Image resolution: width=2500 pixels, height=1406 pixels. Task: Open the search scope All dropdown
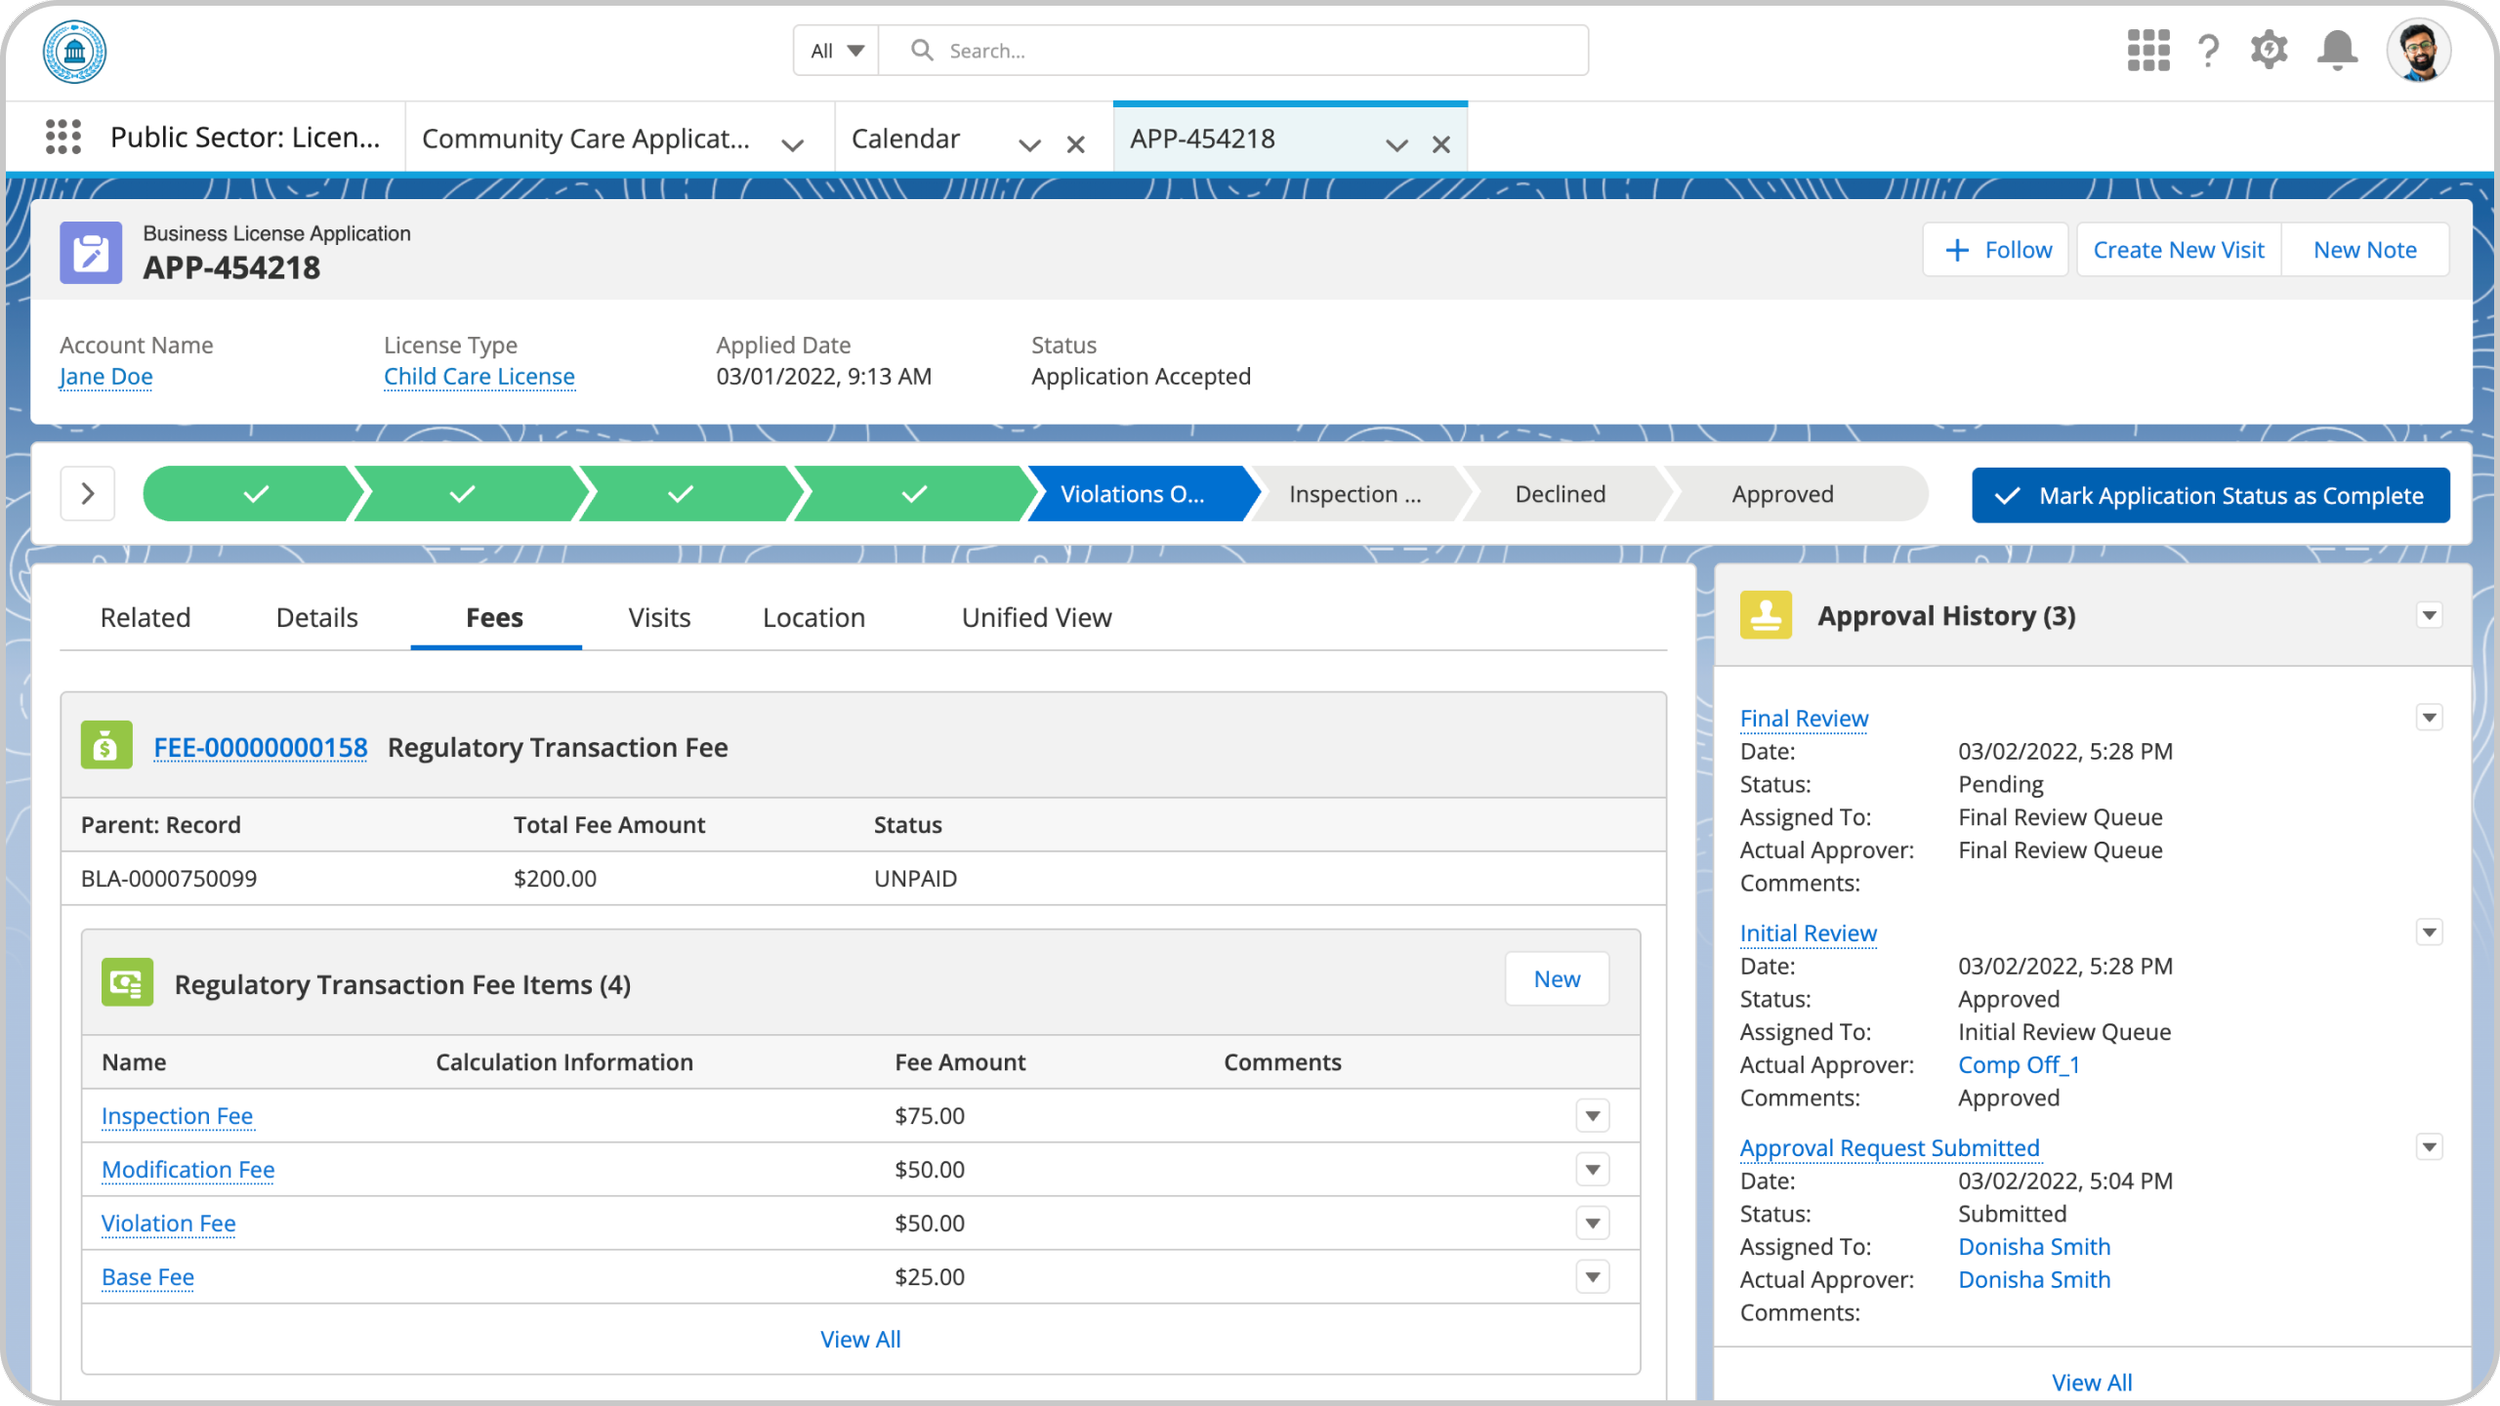836,51
